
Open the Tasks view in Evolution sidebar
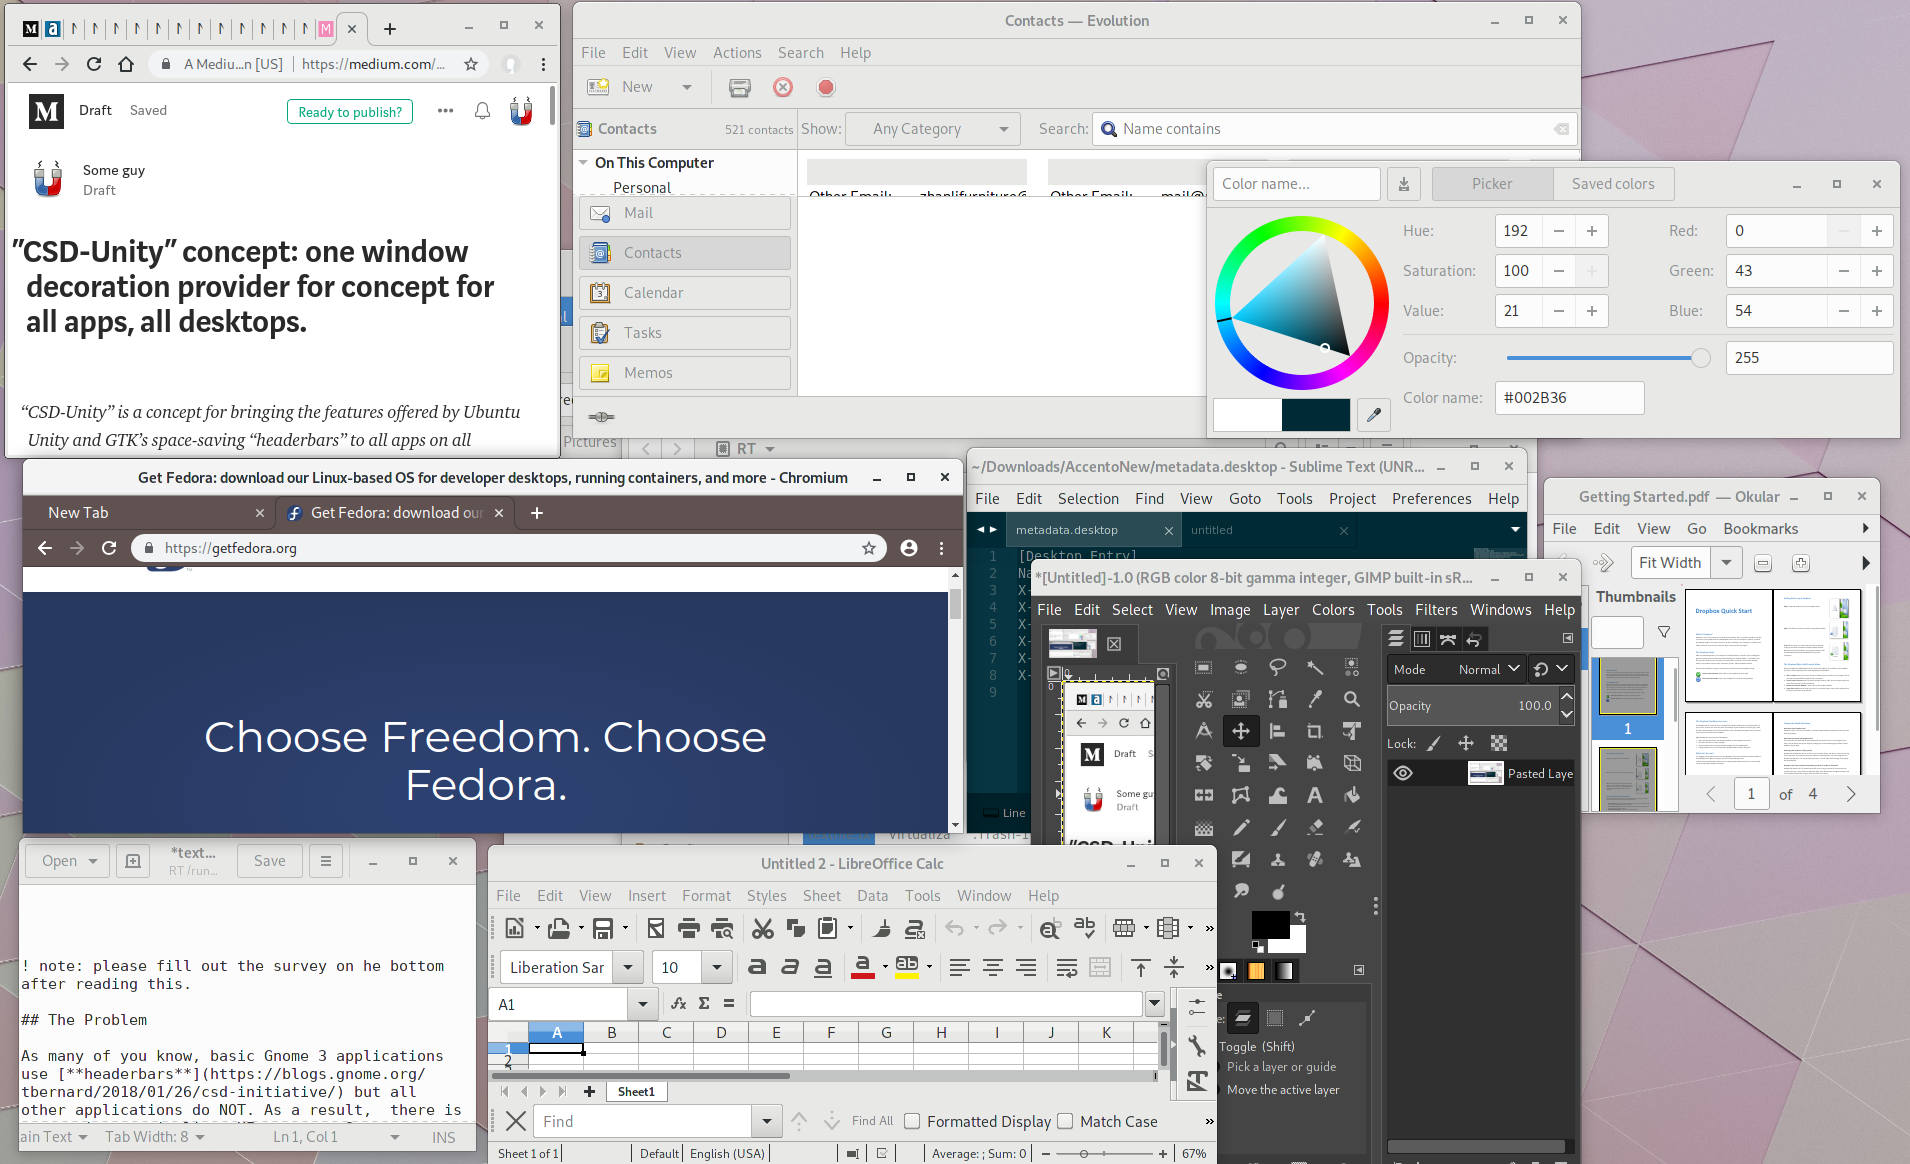pos(685,333)
